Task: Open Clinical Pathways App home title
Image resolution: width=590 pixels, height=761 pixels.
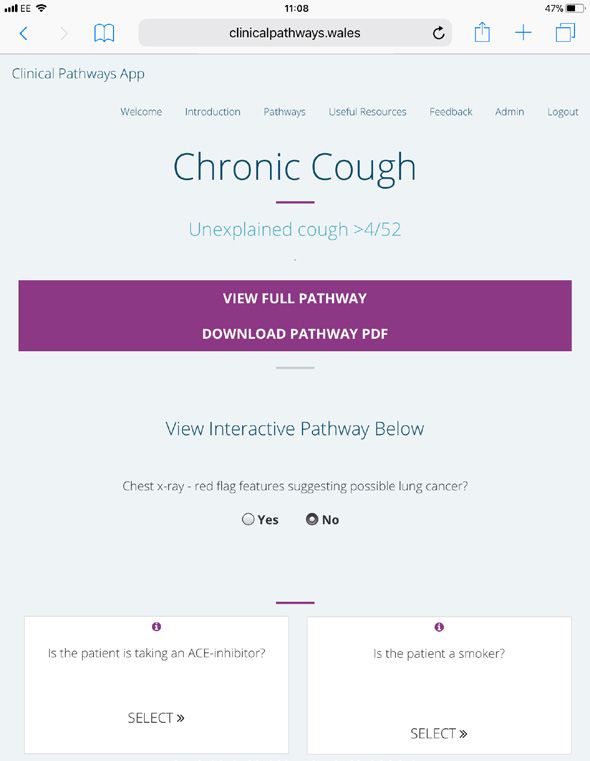Action: click(78, 74)
